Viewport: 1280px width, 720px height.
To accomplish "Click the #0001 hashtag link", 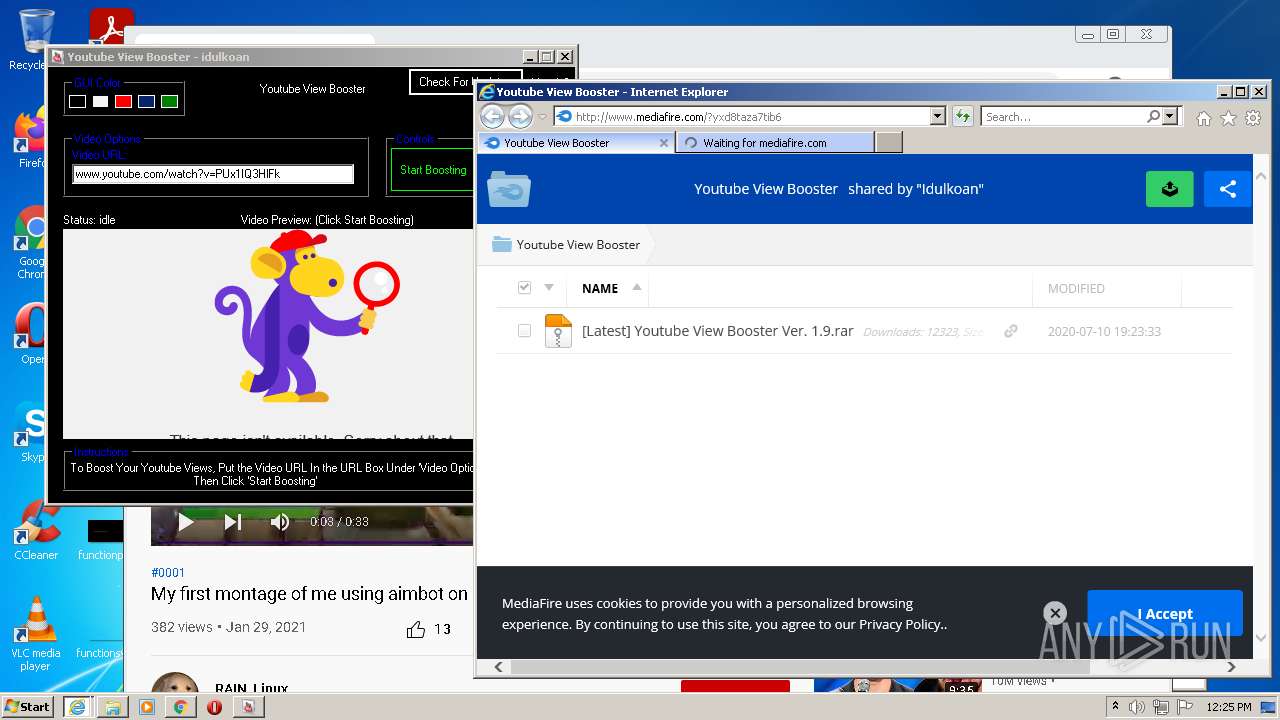I will click(168, 572).
